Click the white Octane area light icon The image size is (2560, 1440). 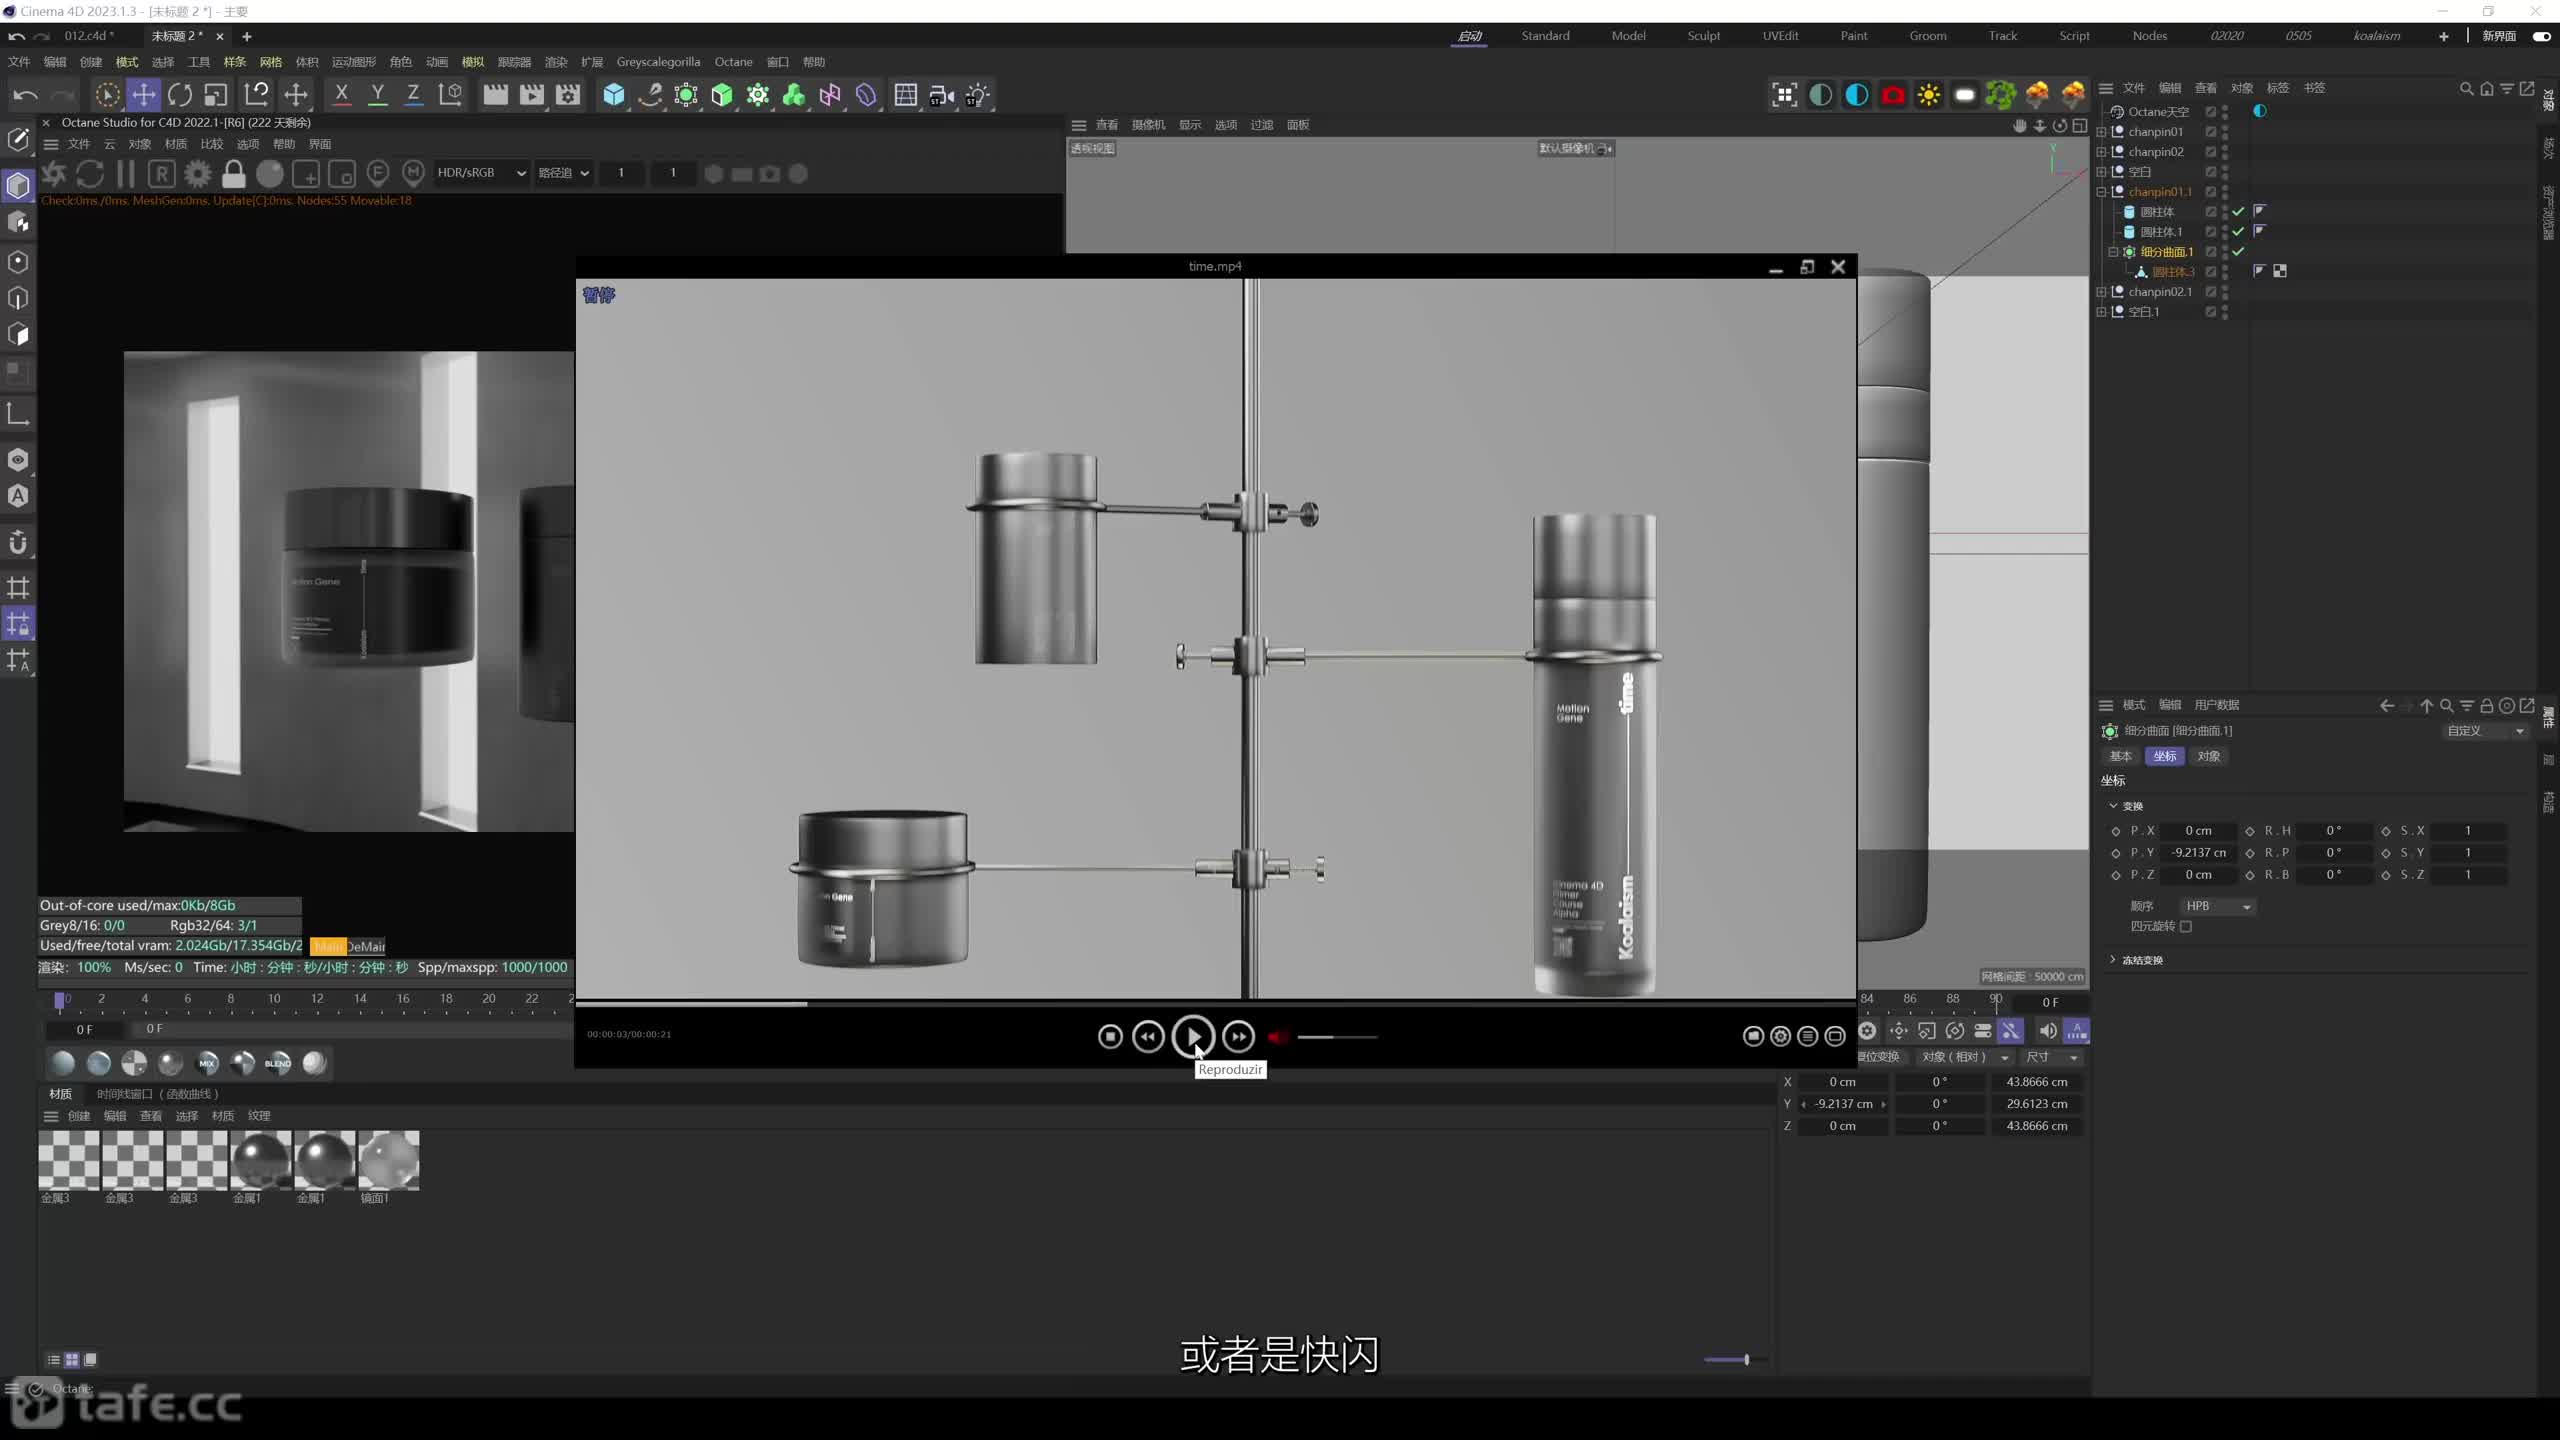1965,95
